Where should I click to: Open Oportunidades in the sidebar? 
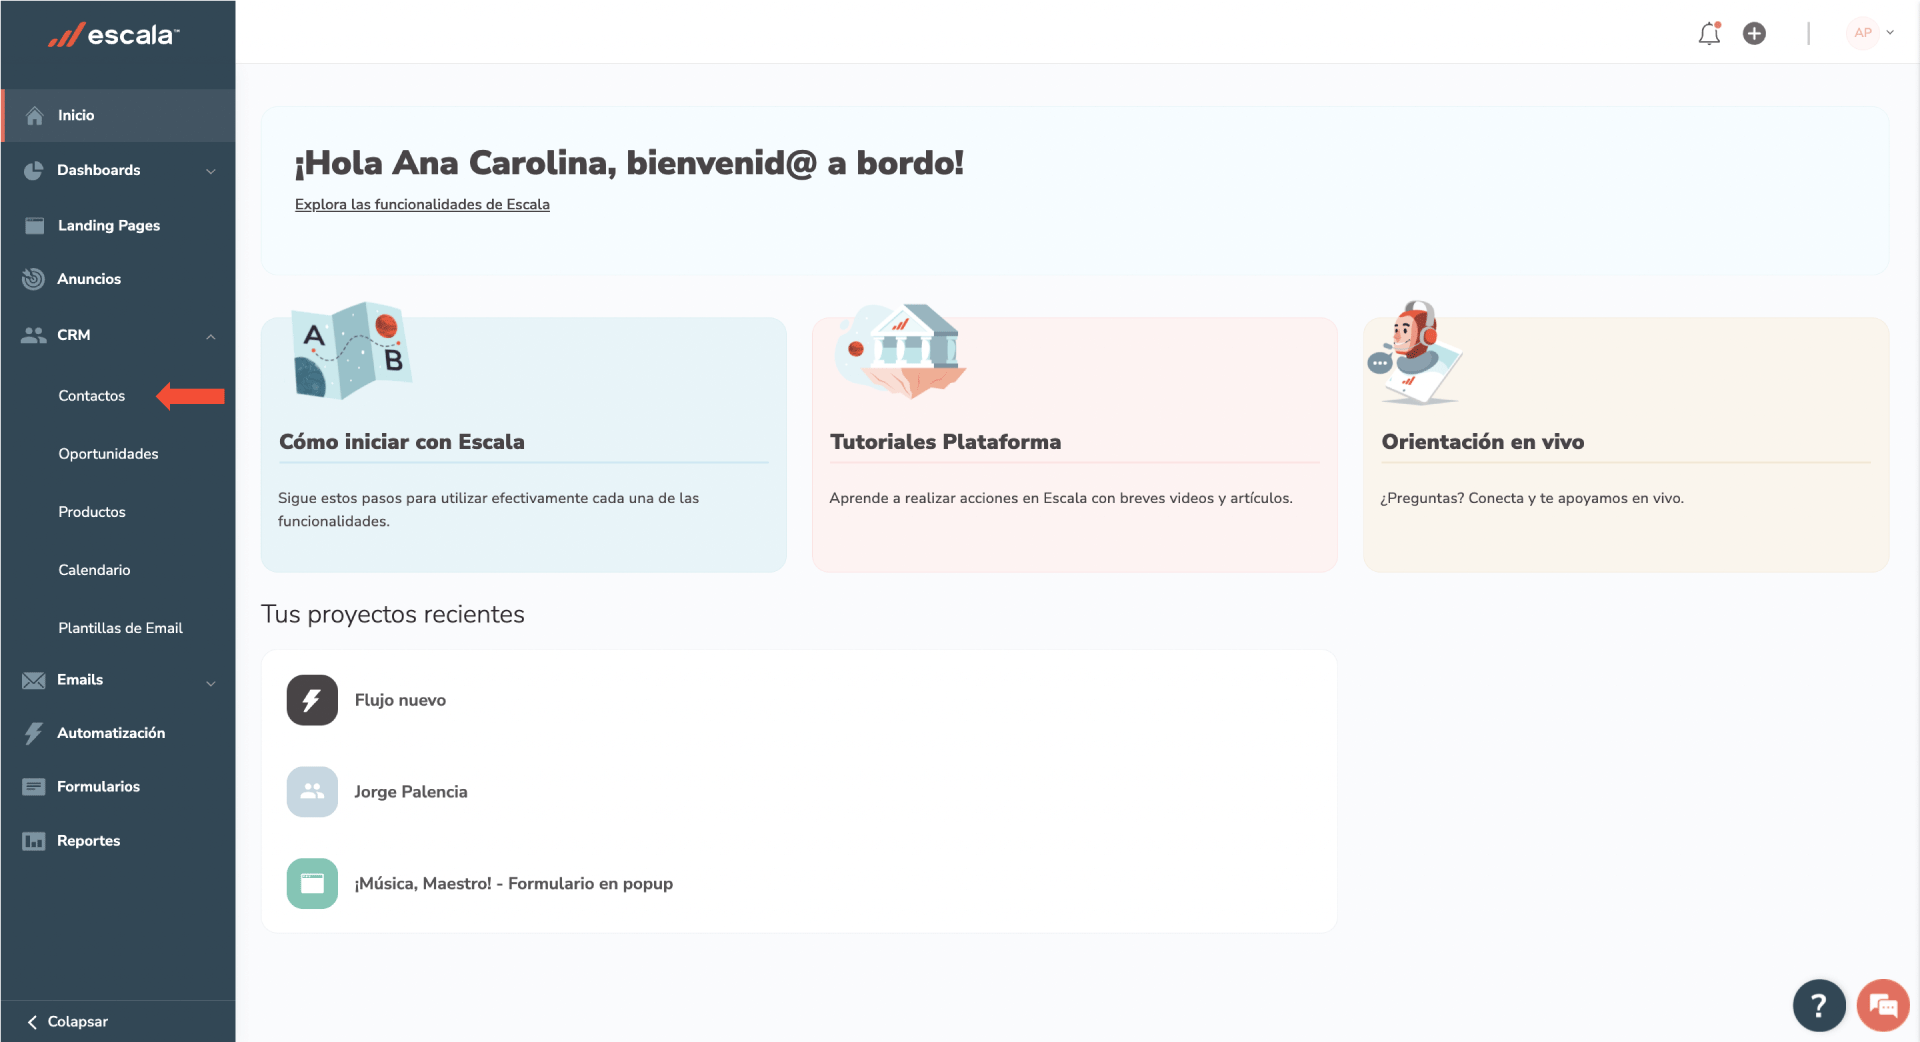(108, 454)
